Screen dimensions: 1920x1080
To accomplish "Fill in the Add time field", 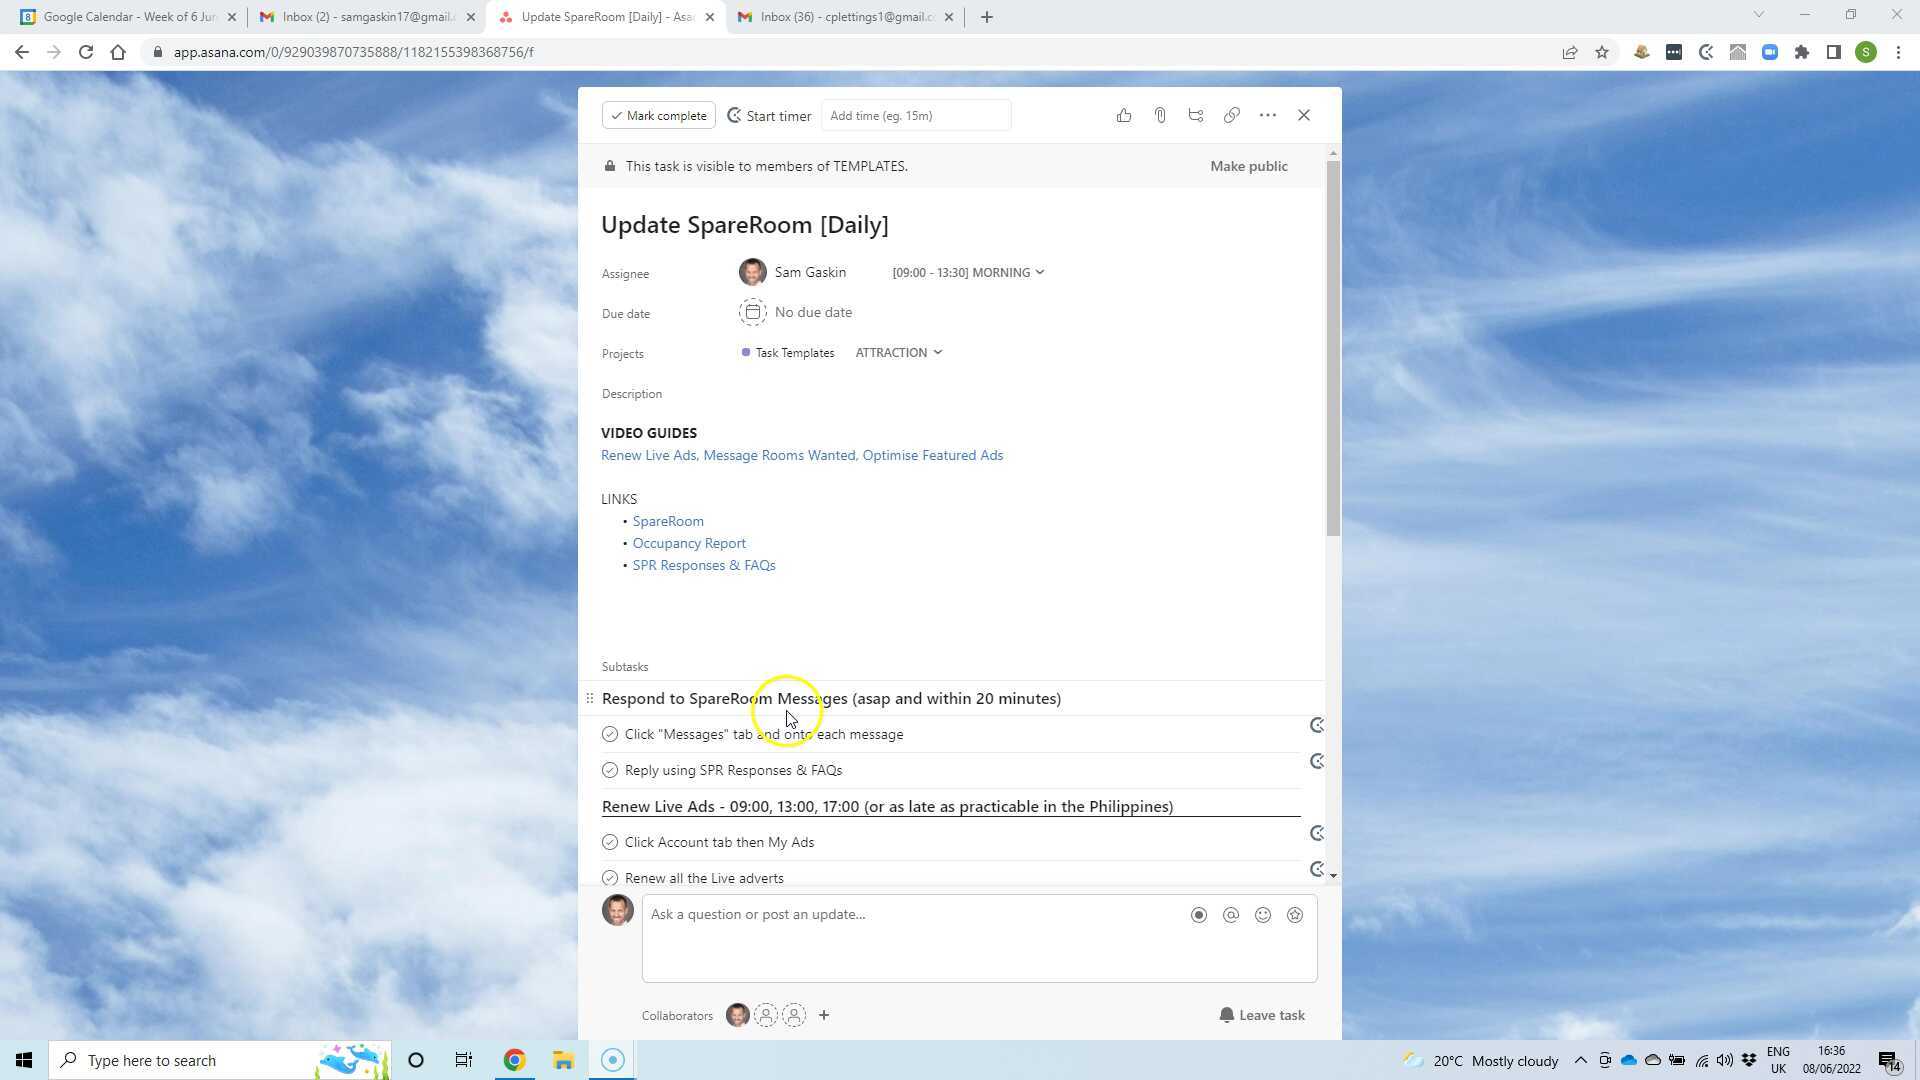I will pos(916,116).
